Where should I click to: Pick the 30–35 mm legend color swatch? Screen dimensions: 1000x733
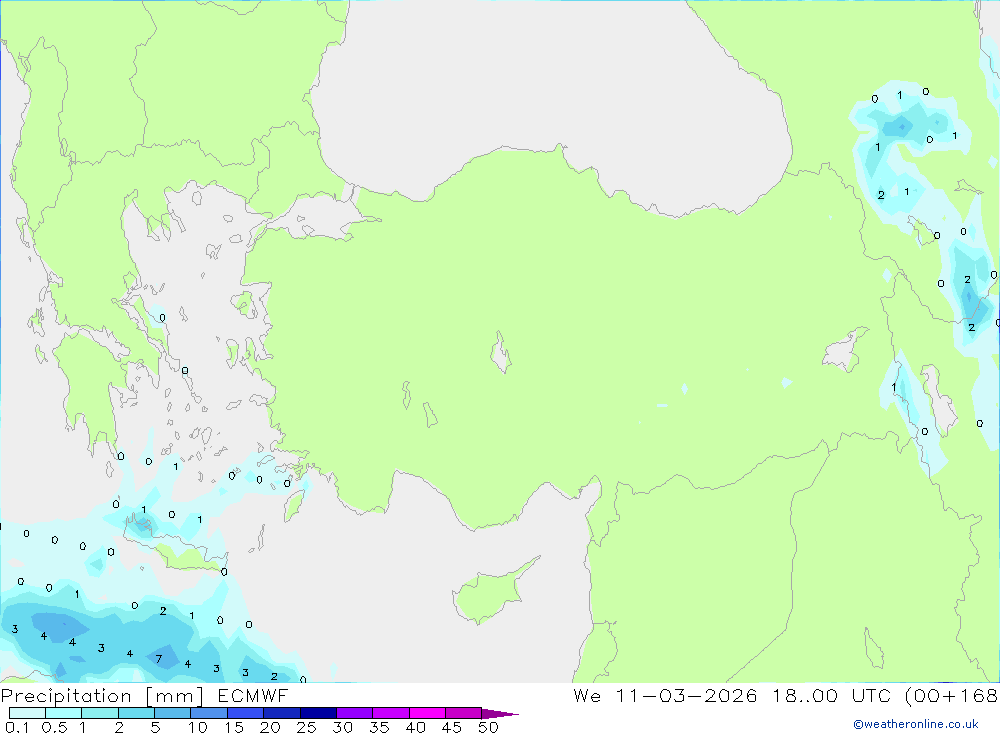[x=354, y=713]
